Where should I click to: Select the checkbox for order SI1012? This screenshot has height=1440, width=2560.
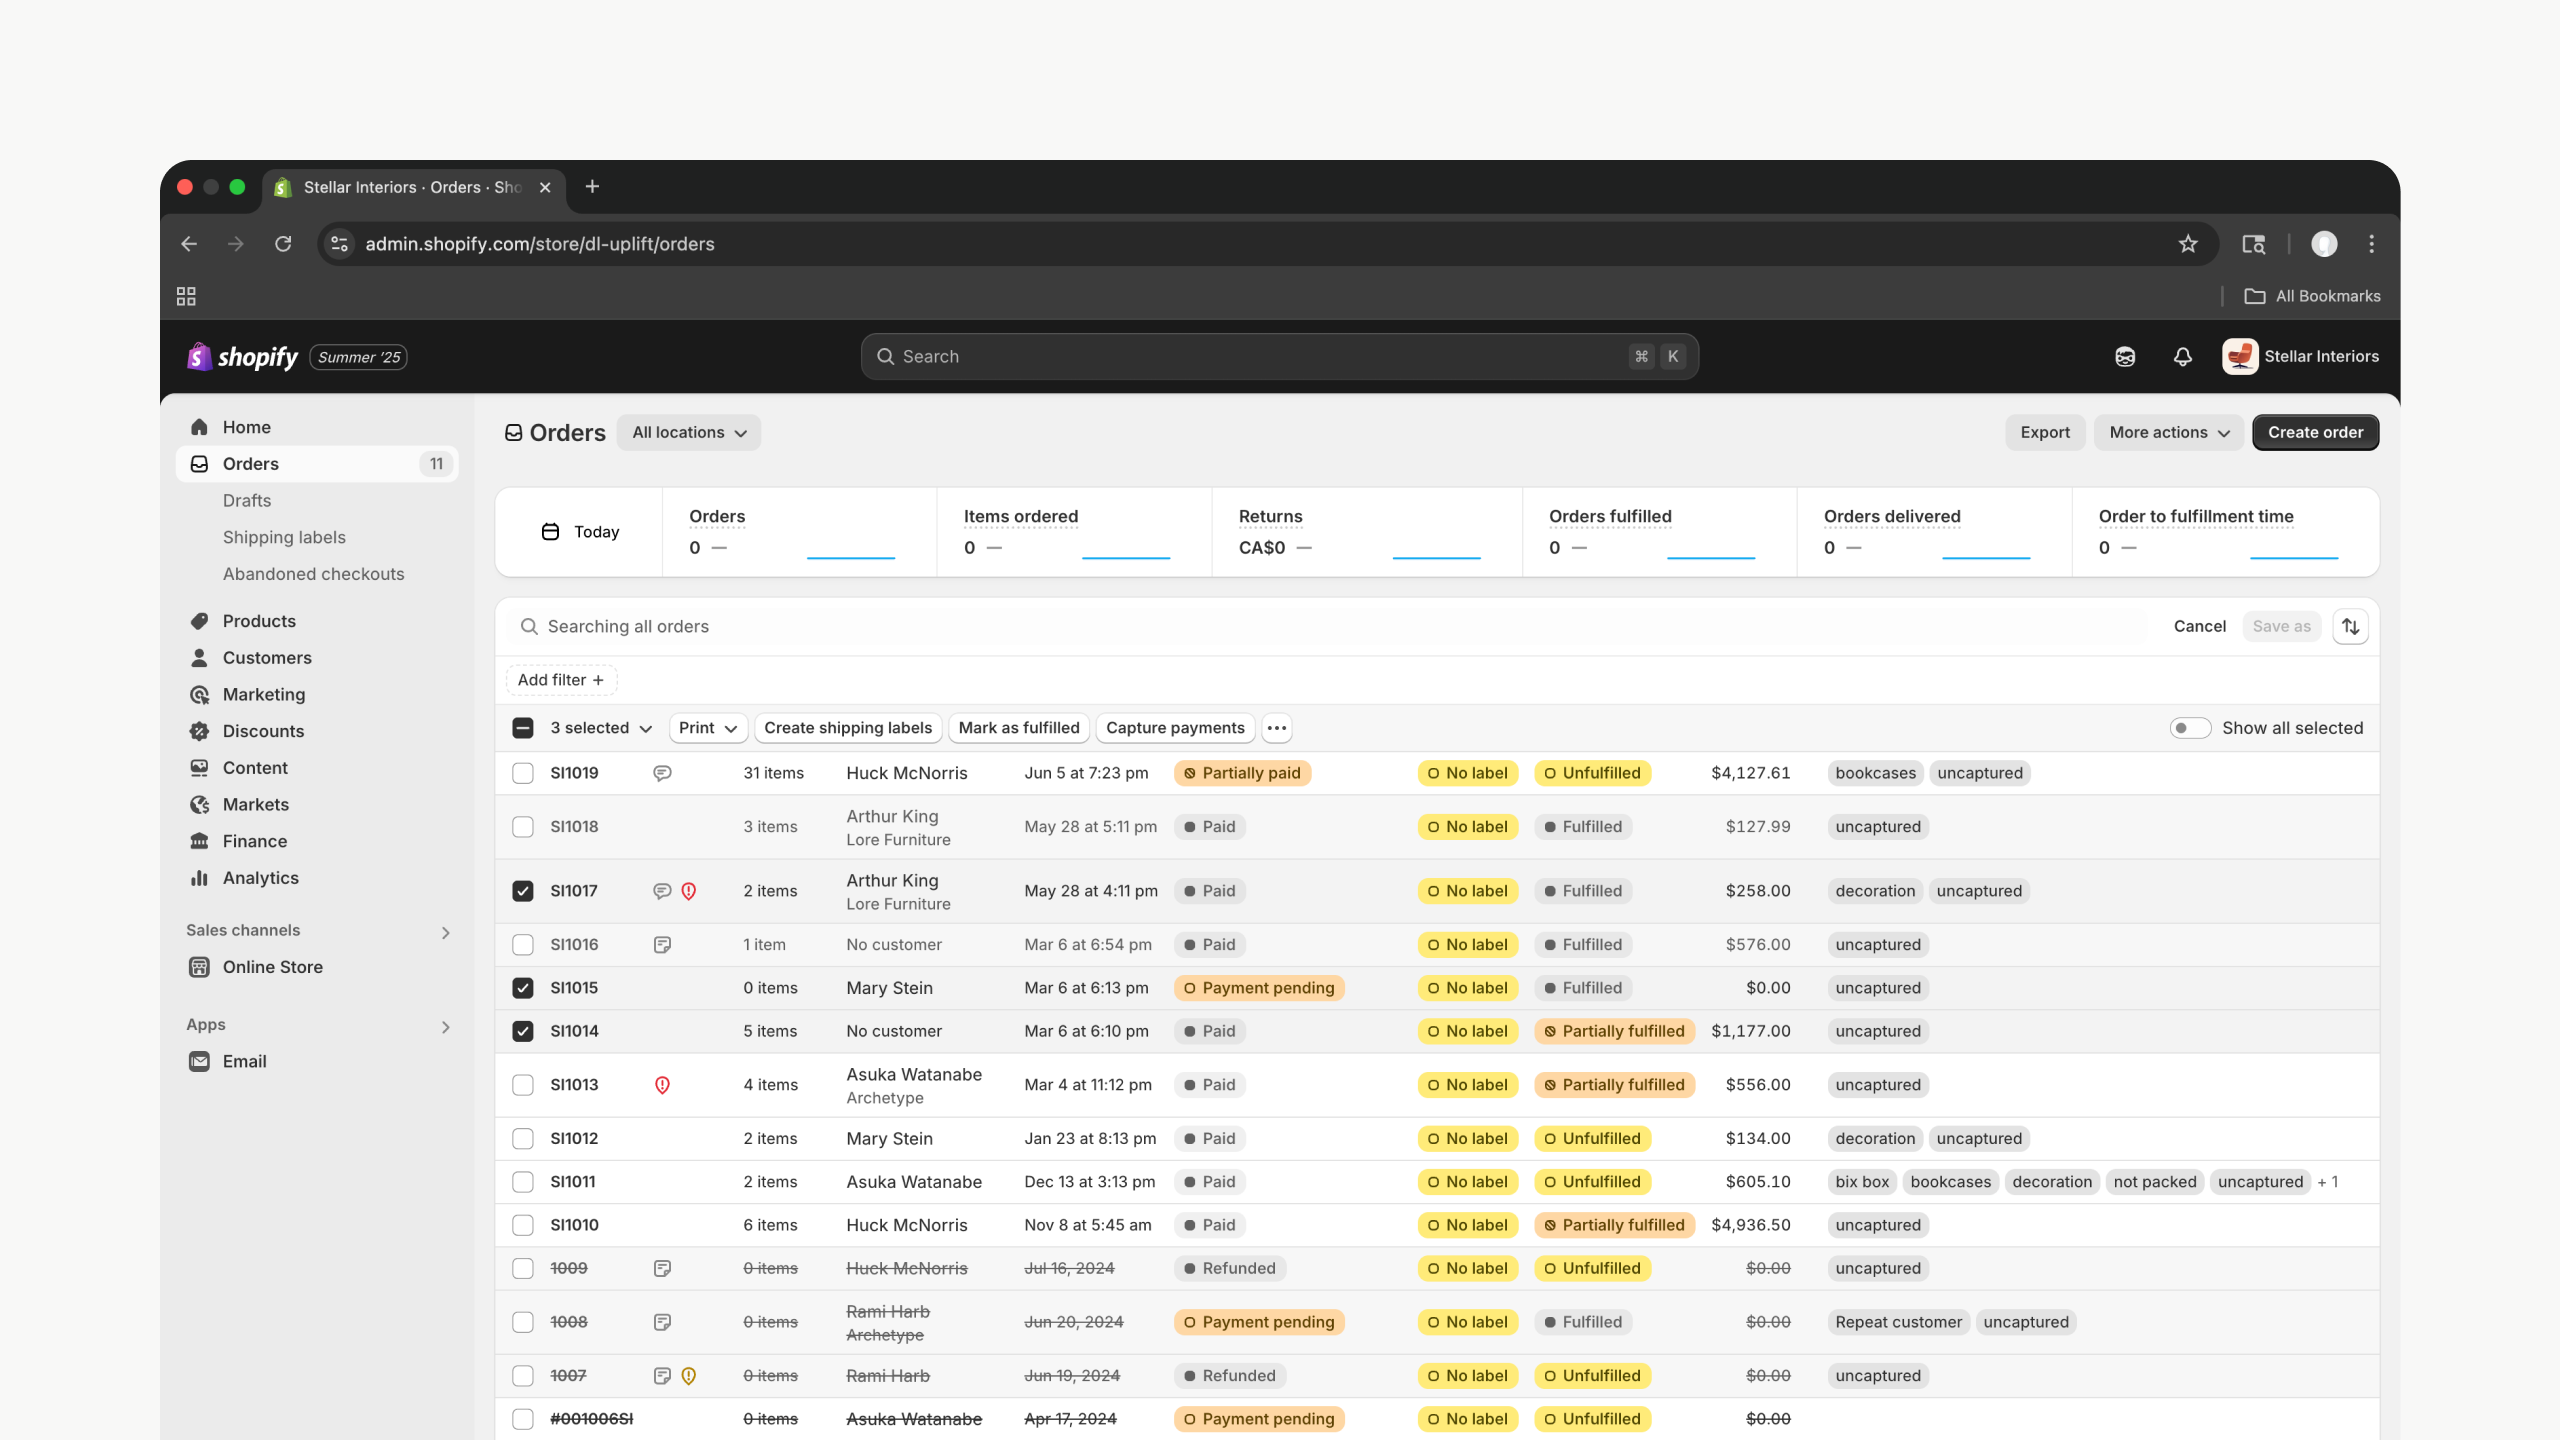tap(523, 1139)
